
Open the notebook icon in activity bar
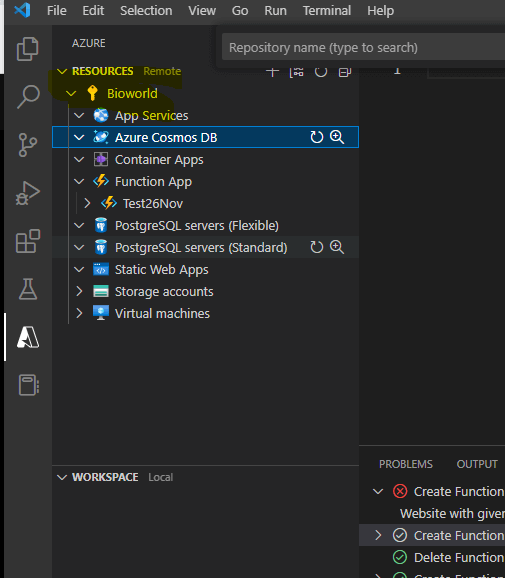[x=29, y=385]
